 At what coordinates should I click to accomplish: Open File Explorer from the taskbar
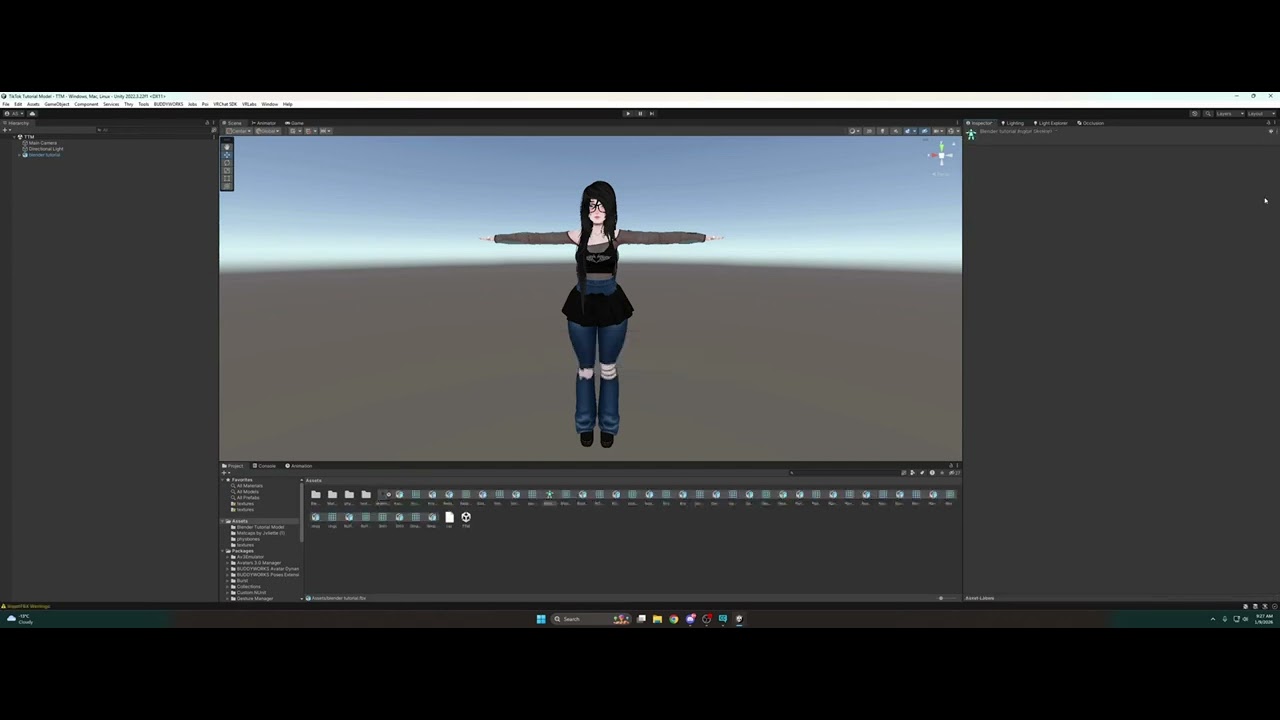(x=657, y=619)
